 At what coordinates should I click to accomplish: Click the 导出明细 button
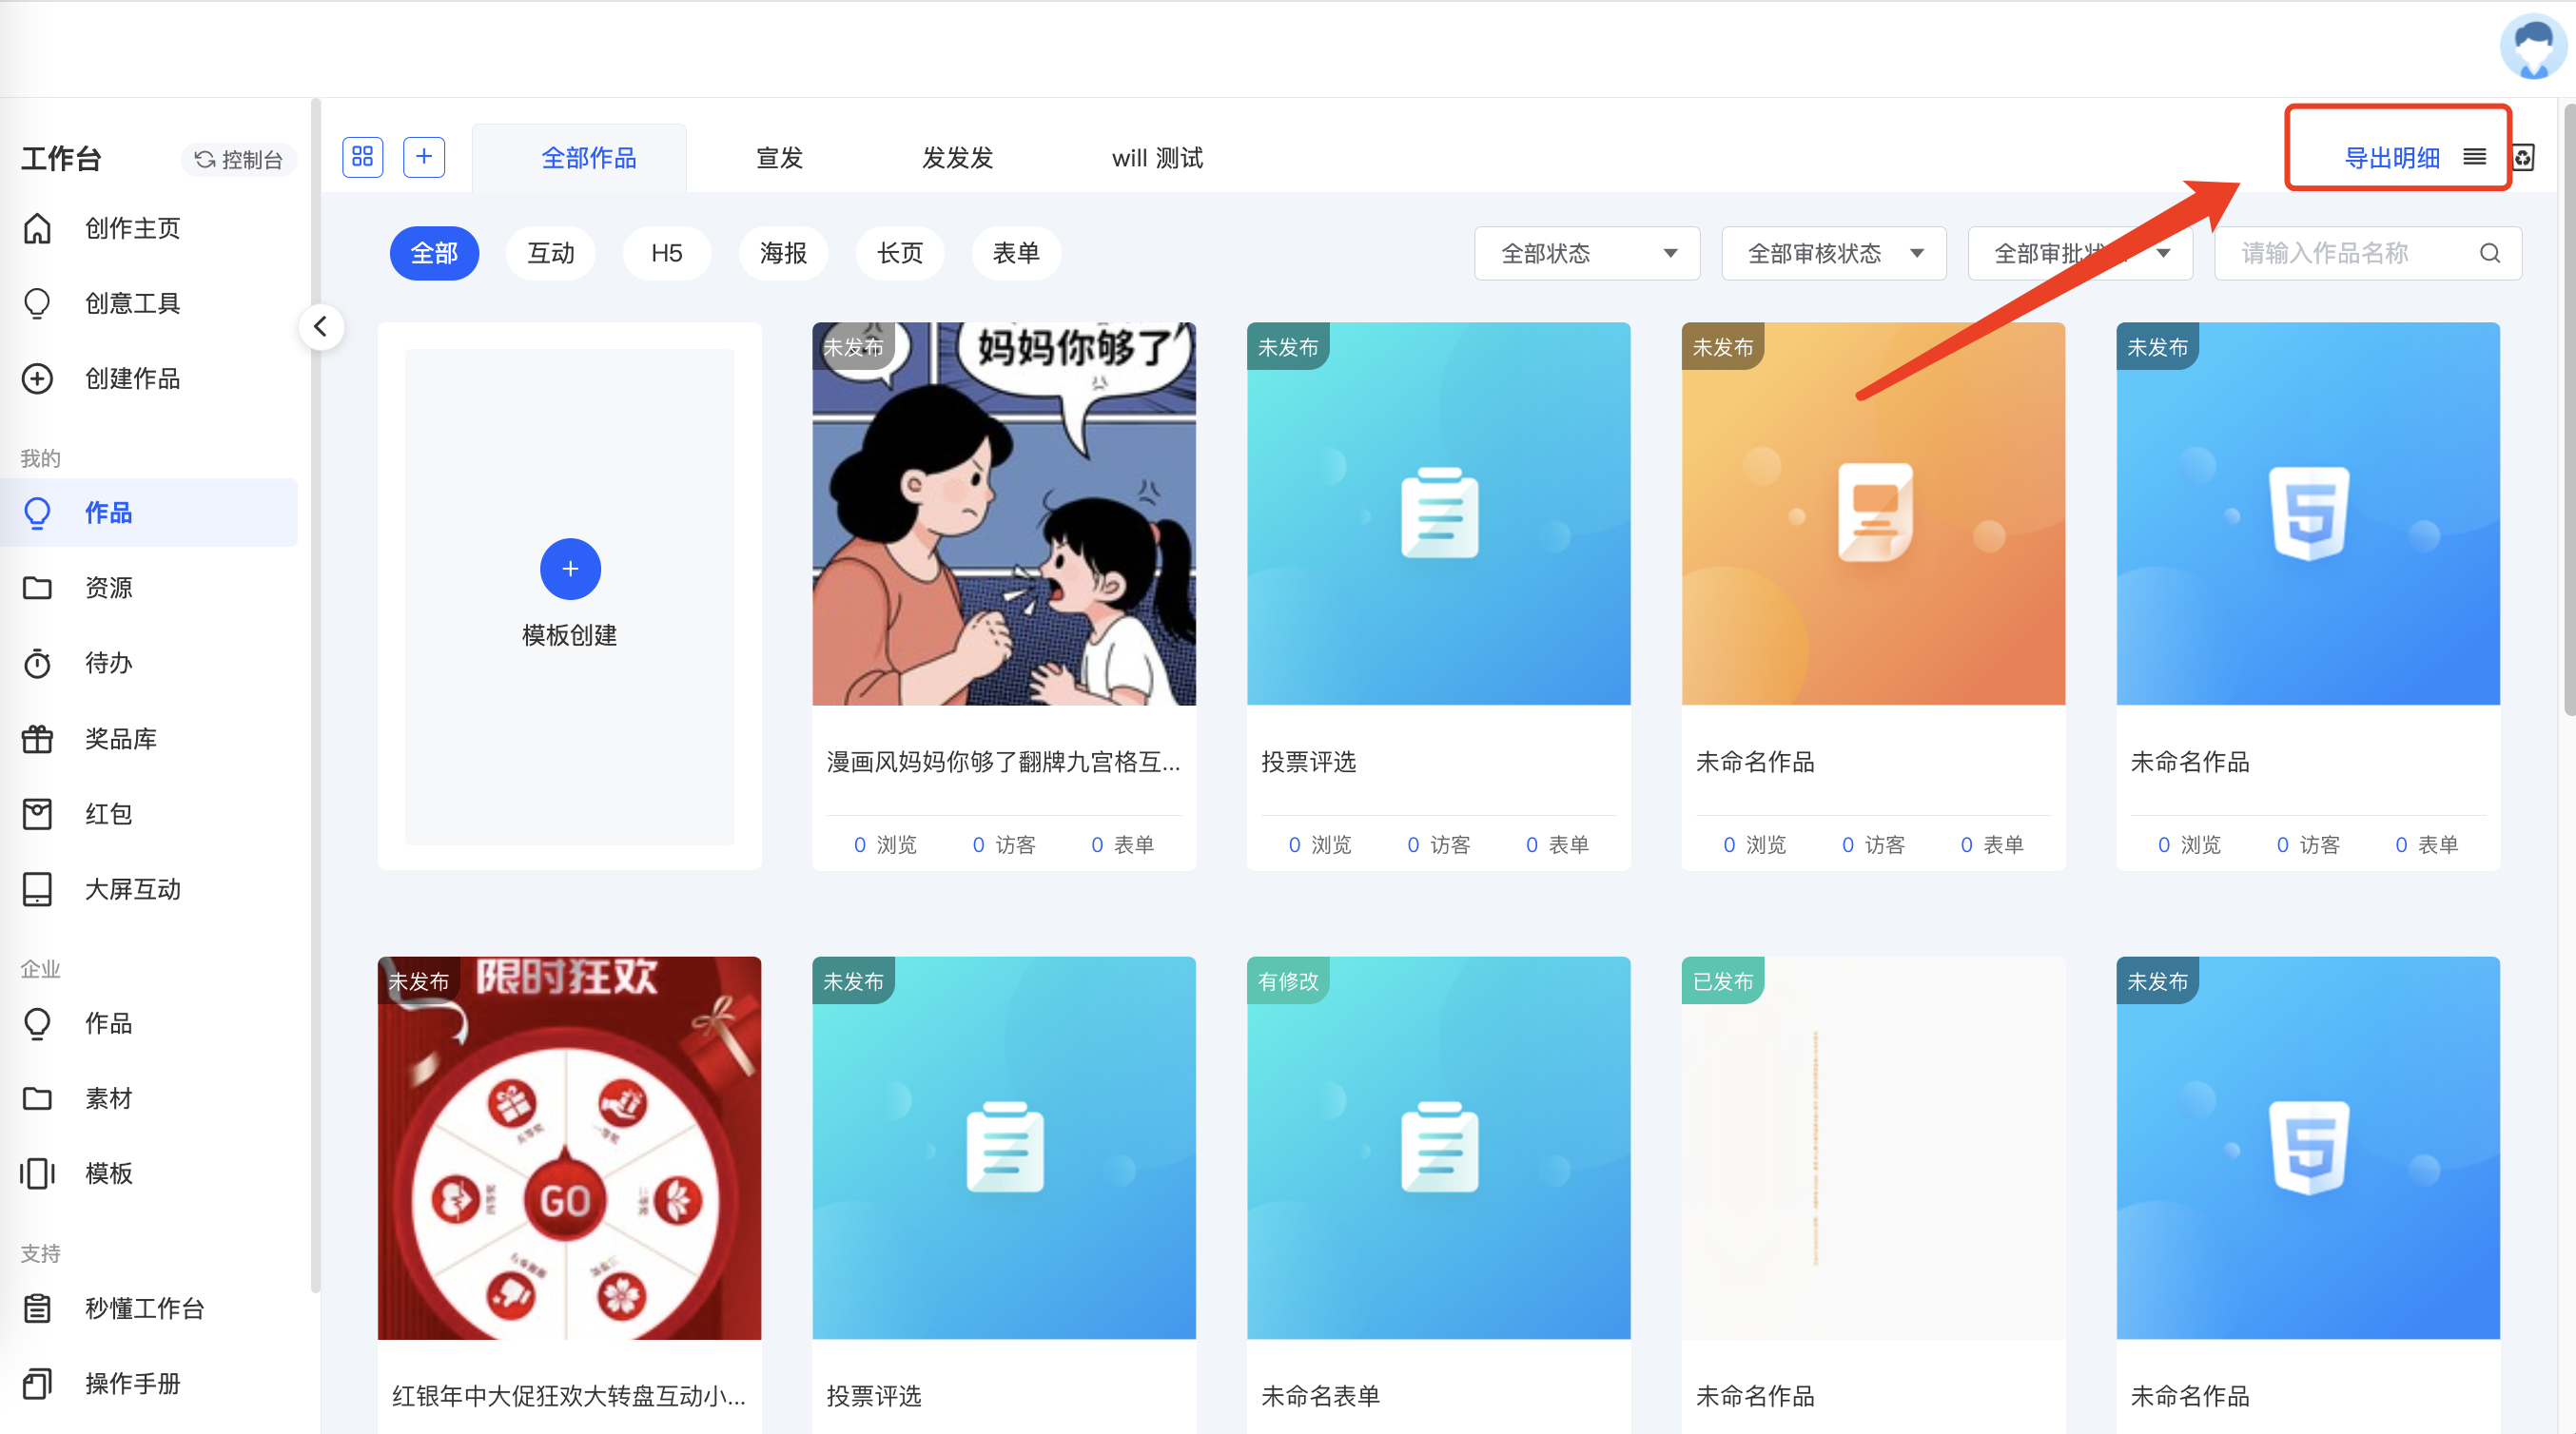[x=2392, y=158]
